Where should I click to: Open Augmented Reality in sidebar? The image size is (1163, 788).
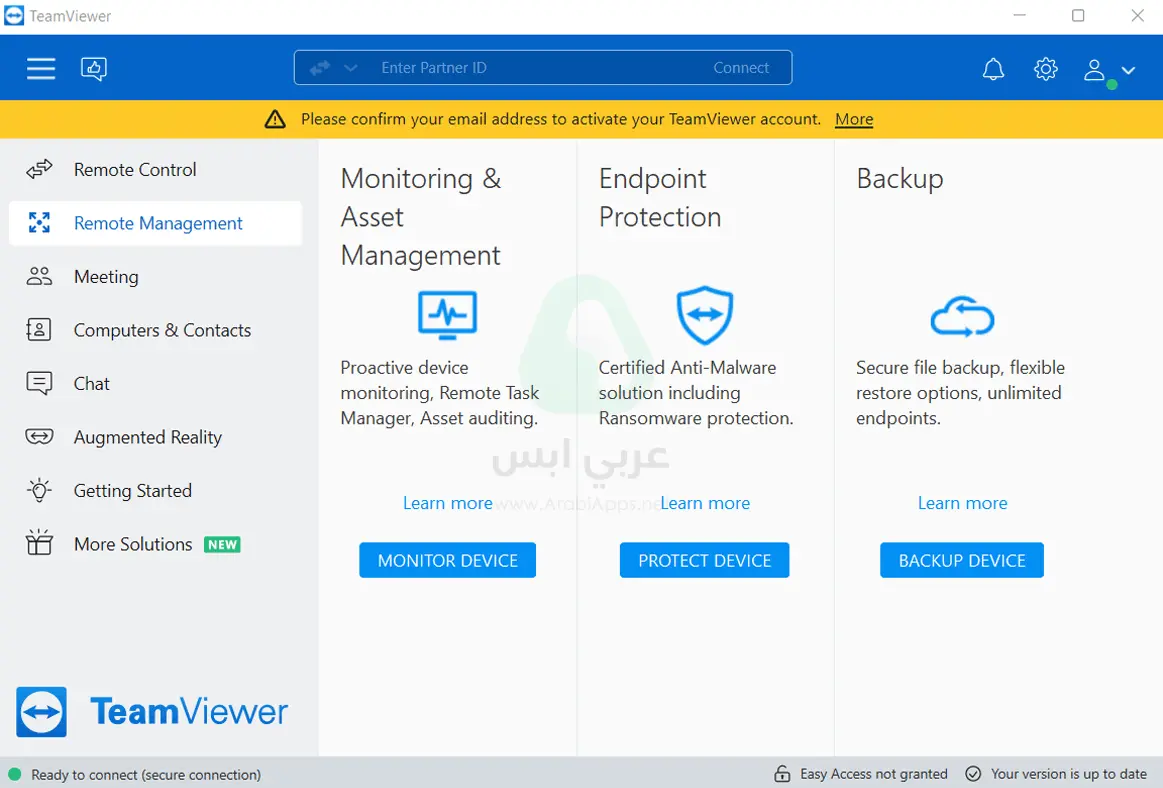tap(147, 437)
